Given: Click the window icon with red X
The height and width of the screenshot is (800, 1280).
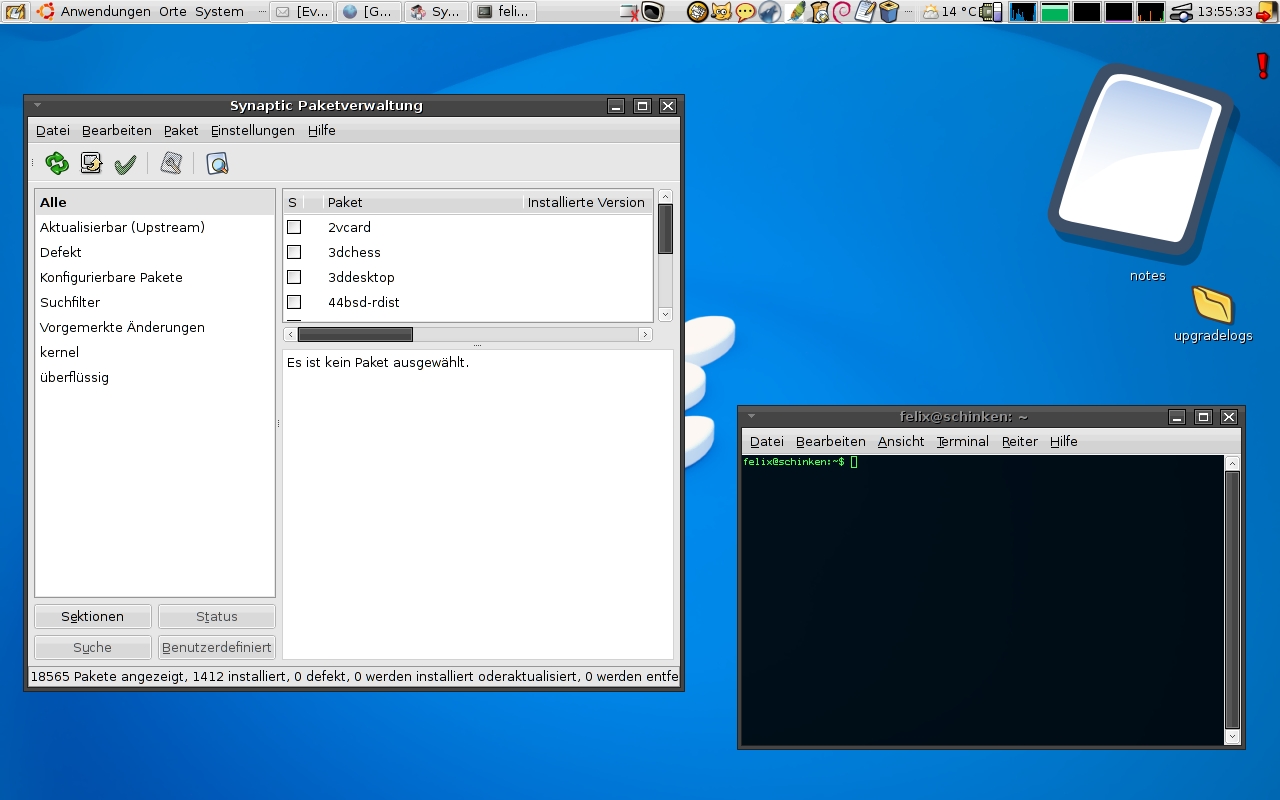Looking at the screenshot, I should [x=629, y=12].
